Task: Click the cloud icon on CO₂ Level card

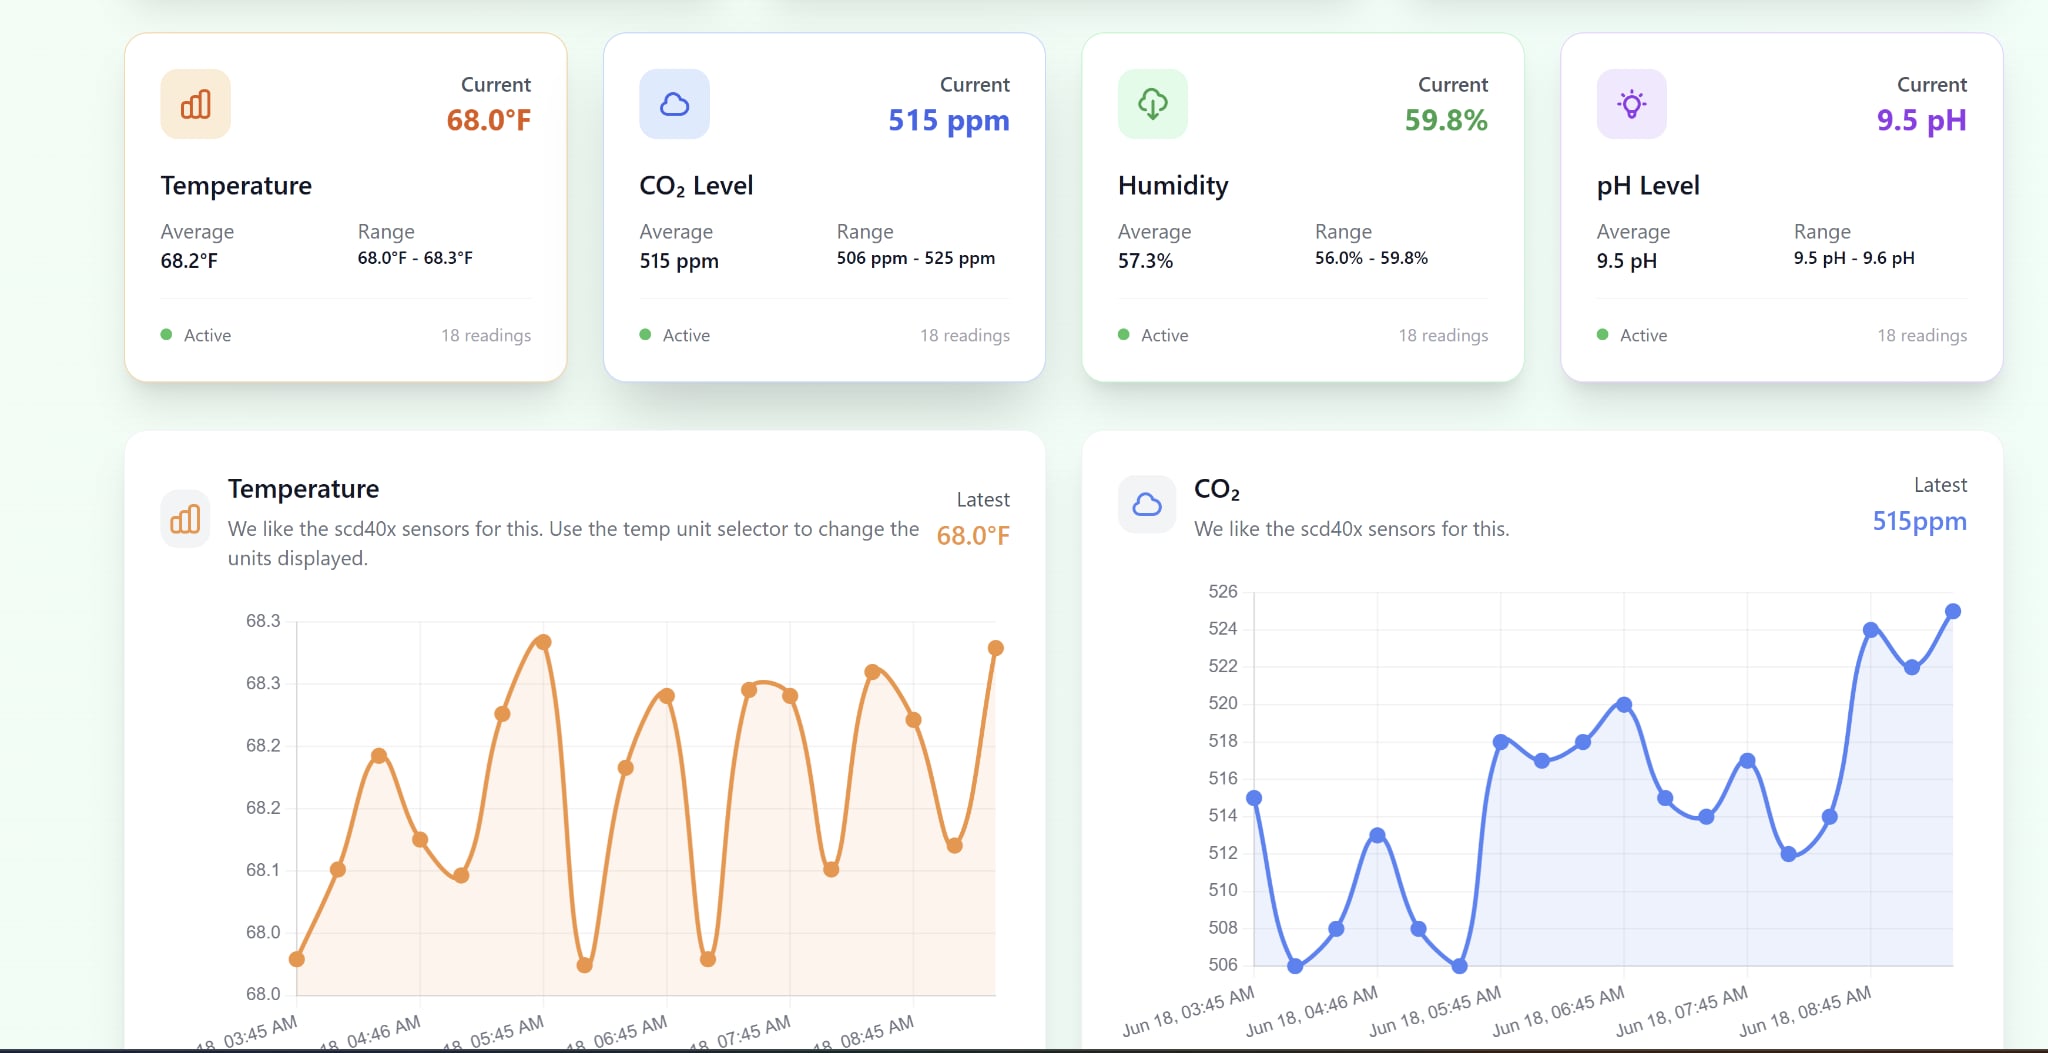Action: (x=674, y=103)
